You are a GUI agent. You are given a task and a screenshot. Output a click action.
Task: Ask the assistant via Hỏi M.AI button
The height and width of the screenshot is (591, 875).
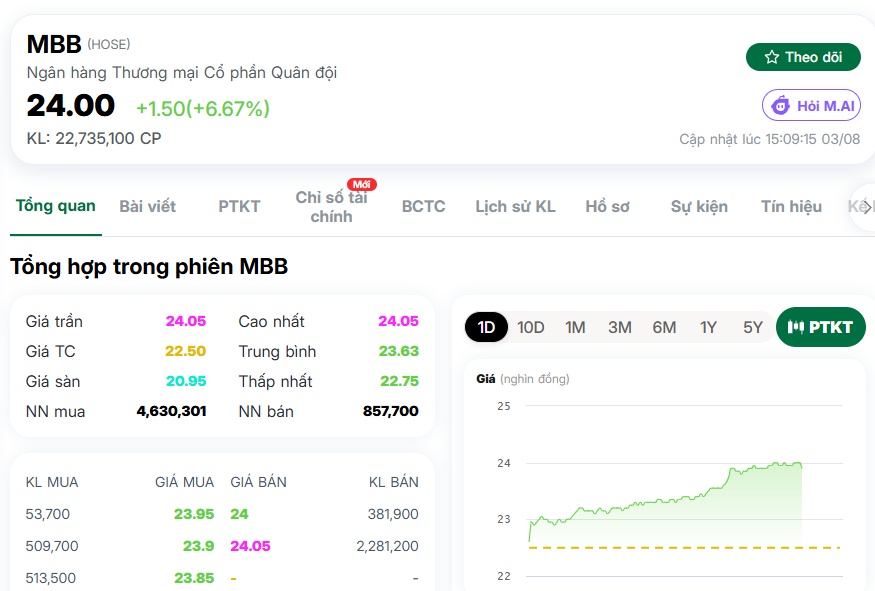[811, 105]
